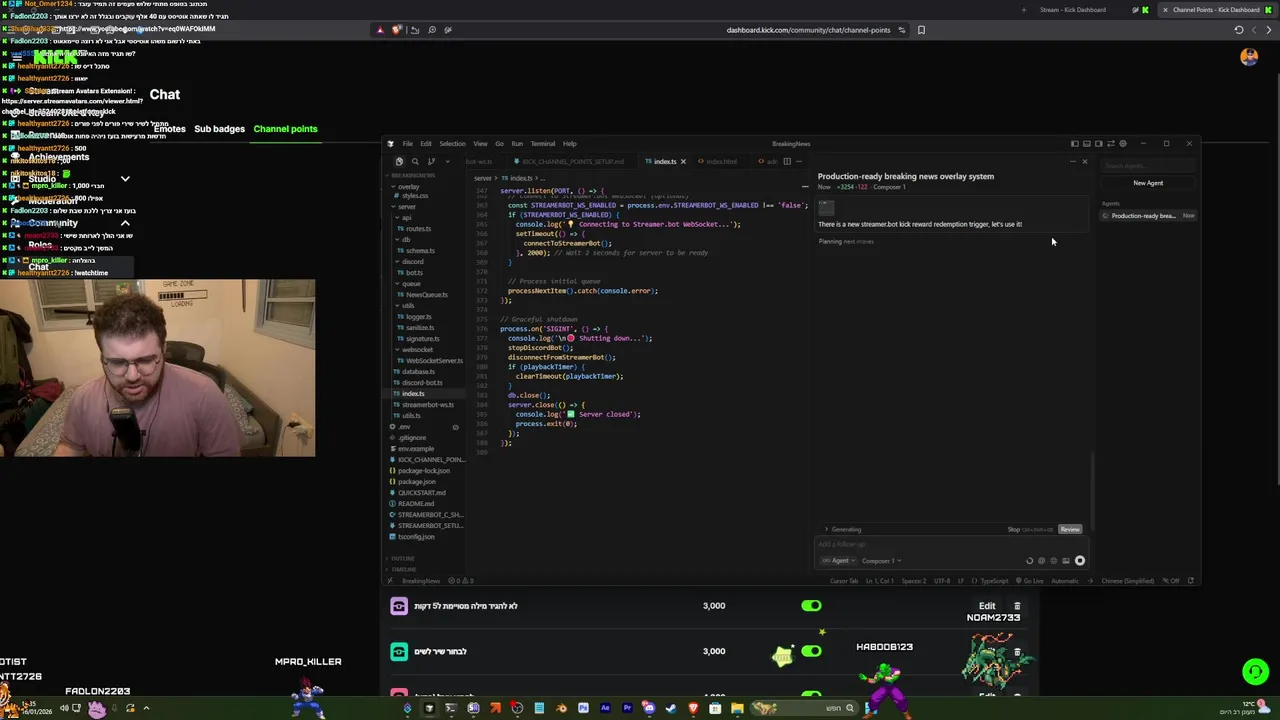
Task: Bookmark the page via address bar icon
Action: coord(921,30)
